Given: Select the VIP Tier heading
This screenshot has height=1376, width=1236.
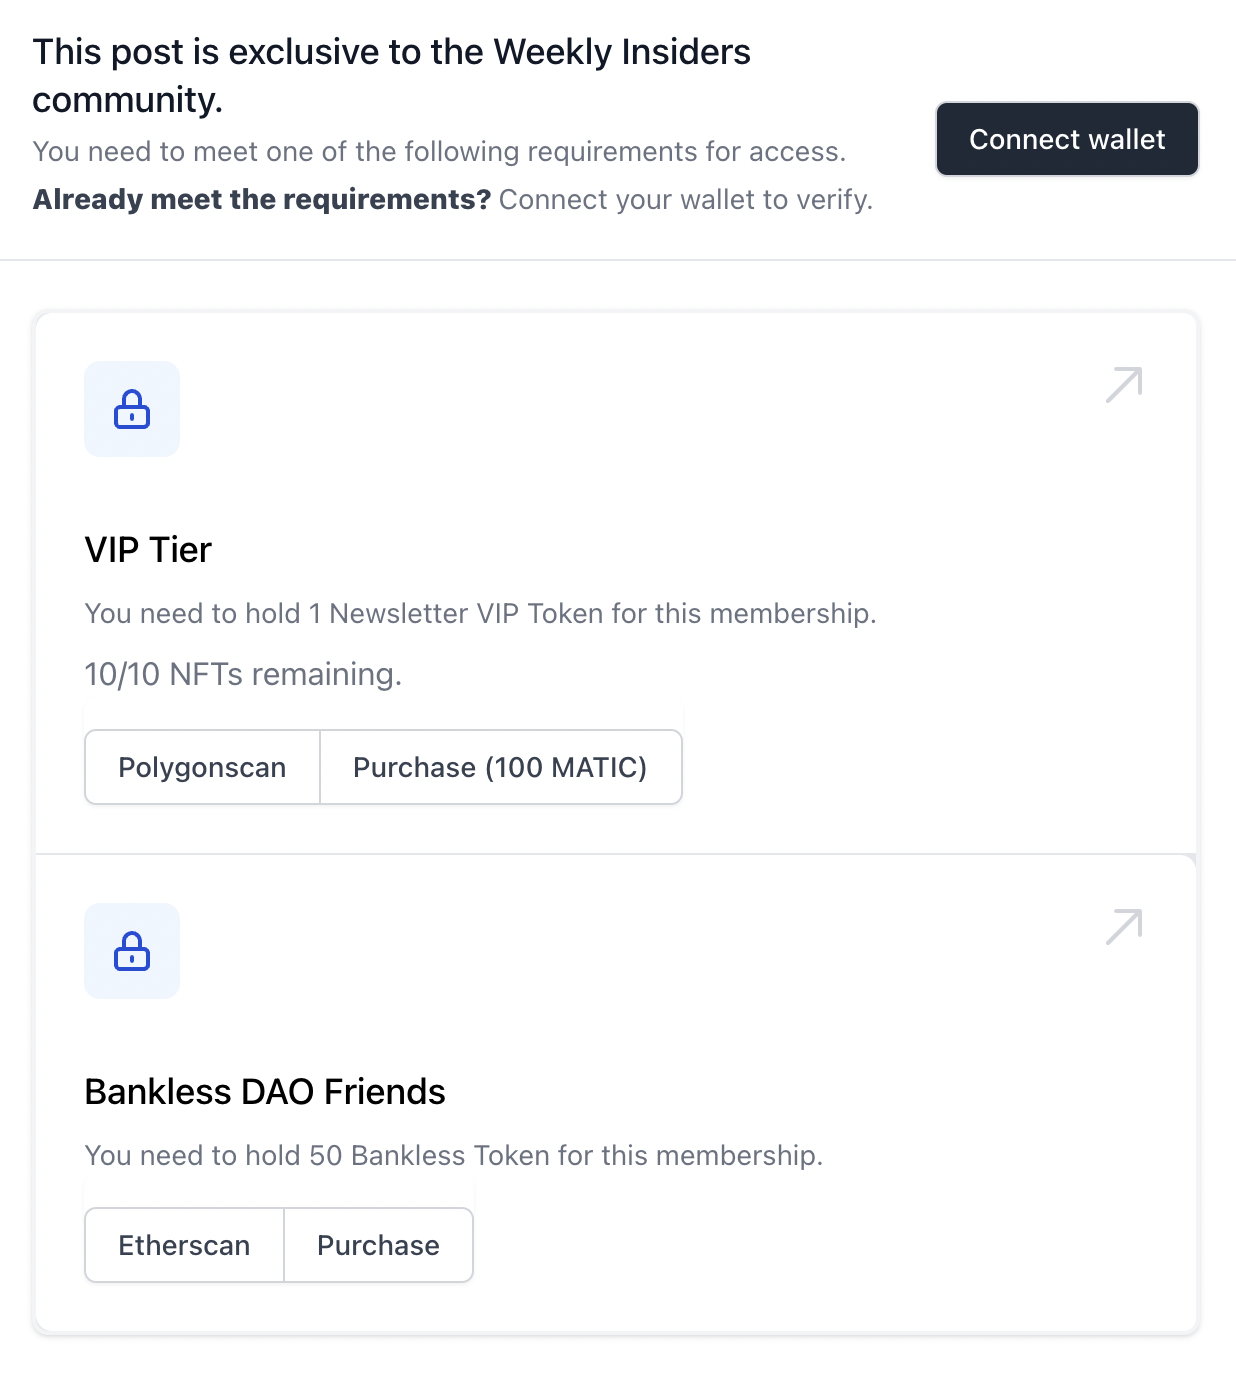Looking at the screenshot, I should (148, 550).
